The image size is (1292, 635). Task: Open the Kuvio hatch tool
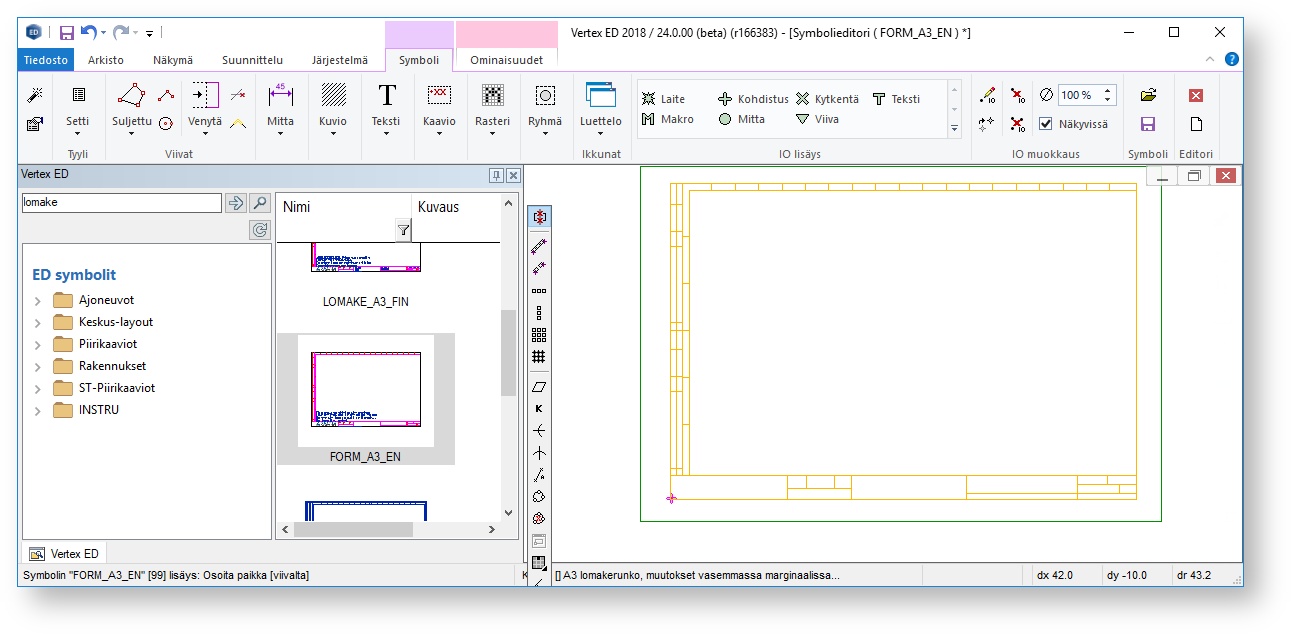(333, 104)
